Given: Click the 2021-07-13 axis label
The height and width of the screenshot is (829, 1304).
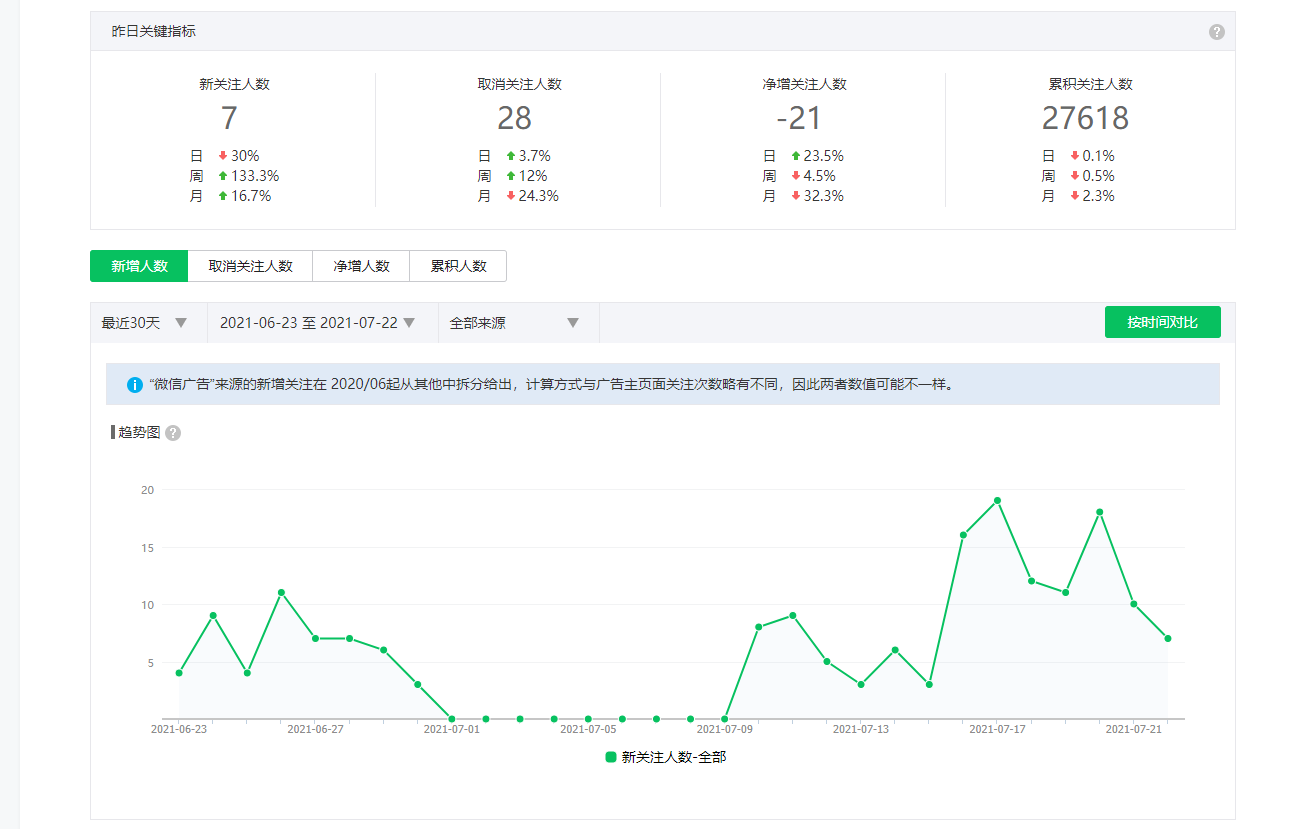Looking at the screenshot, I should (861, 730).
